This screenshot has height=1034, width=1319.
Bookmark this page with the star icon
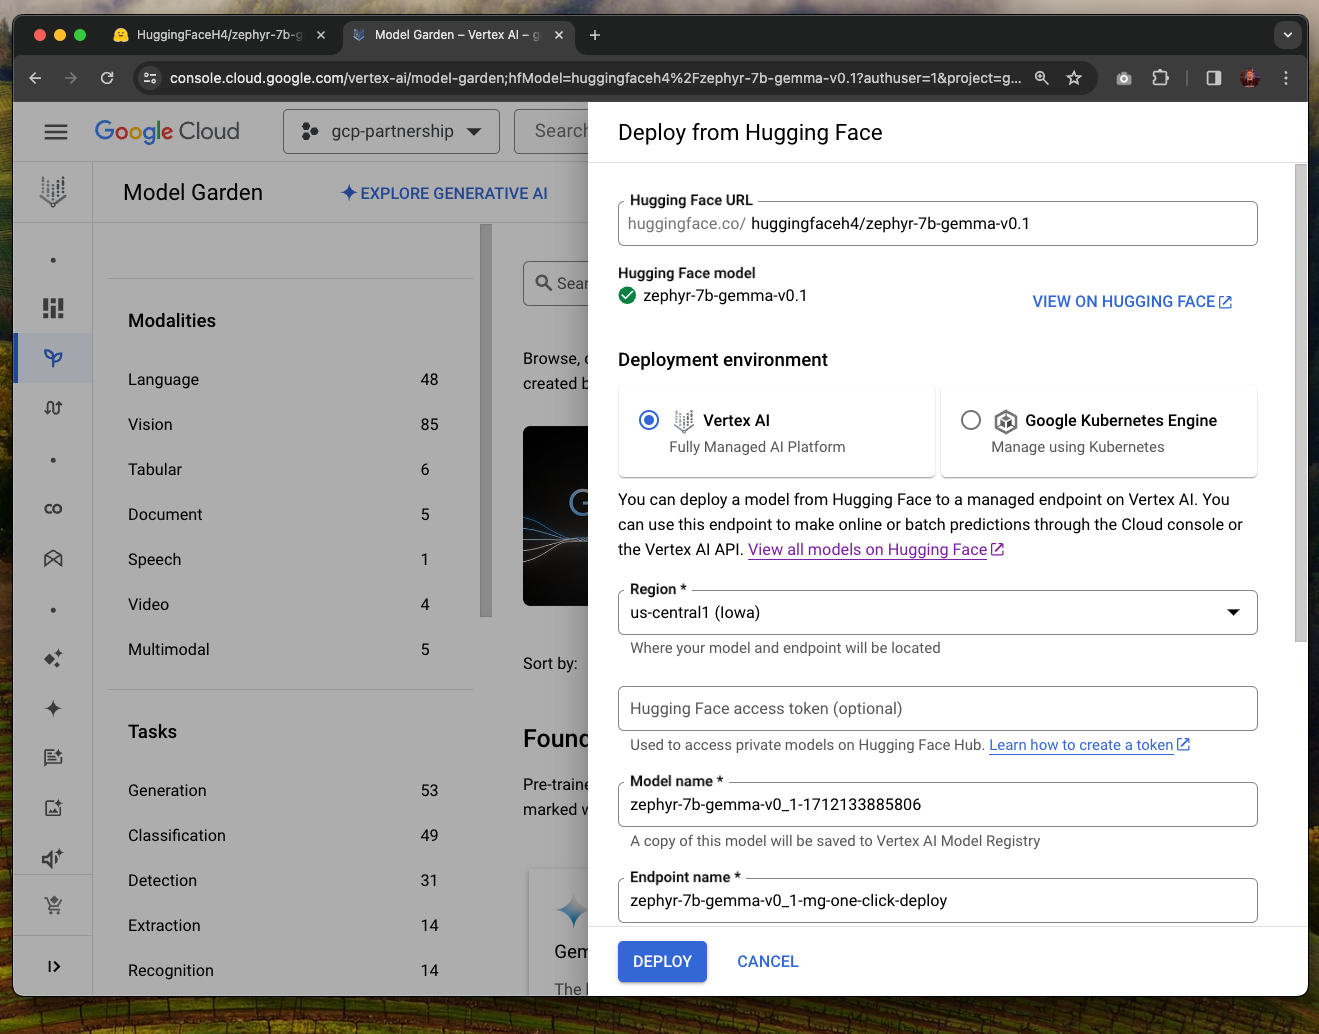pos(1074,78)
